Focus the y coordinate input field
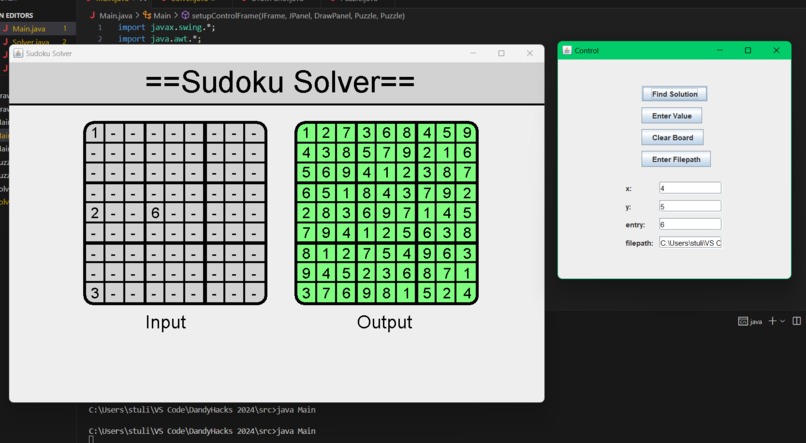806x443 pixels. pos(690,206)
